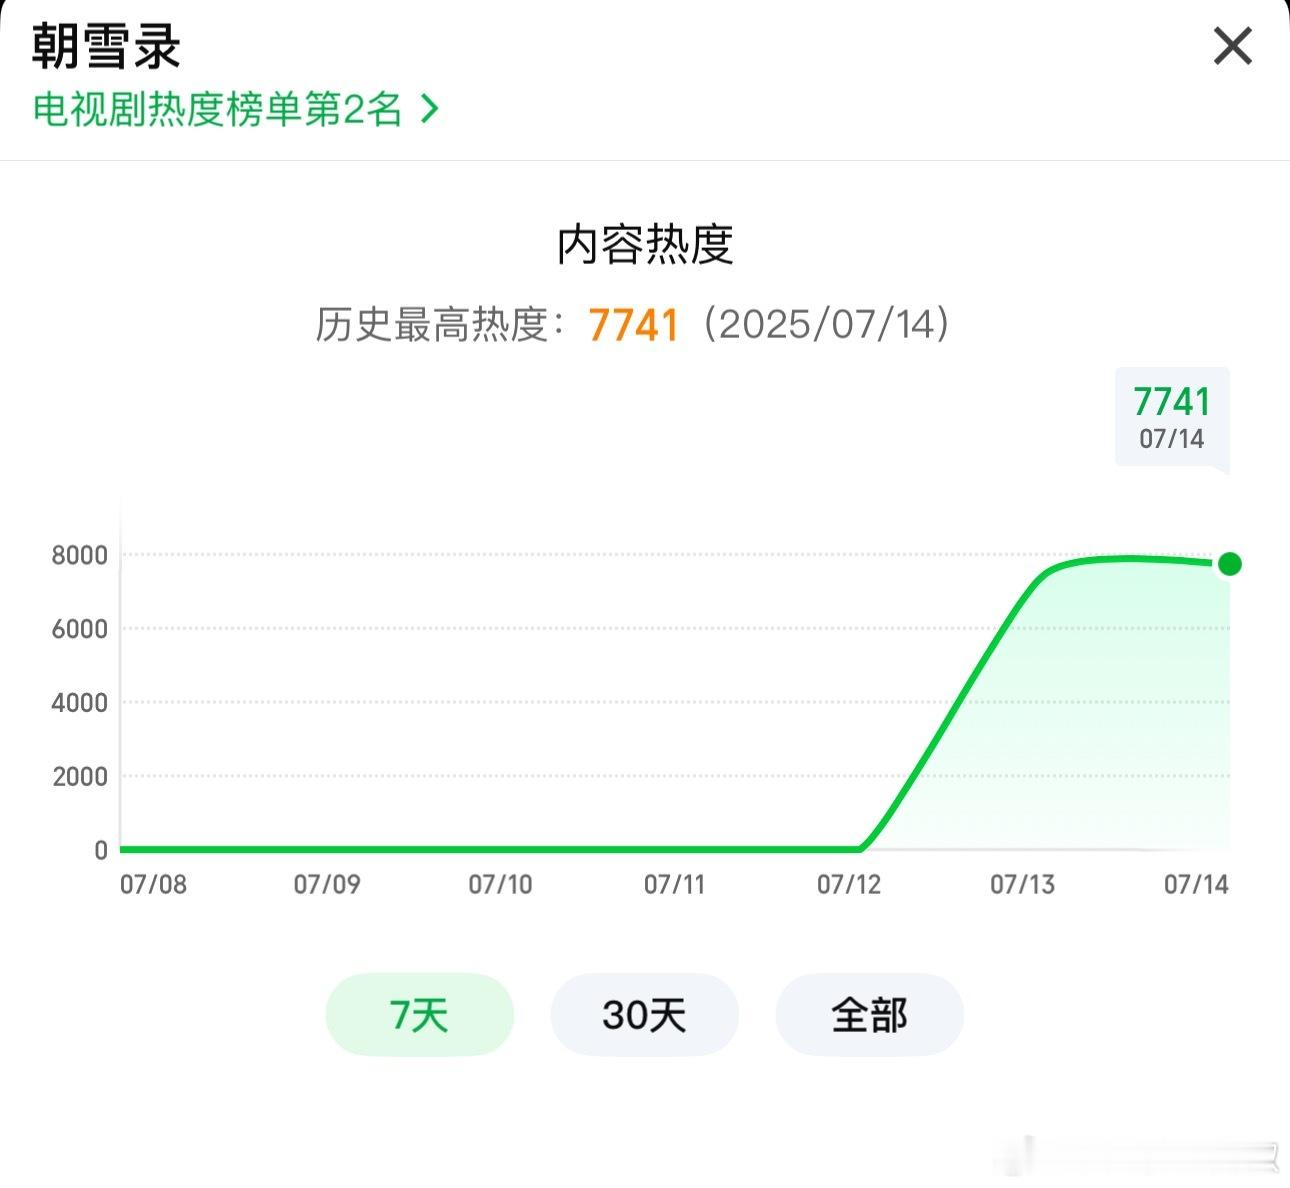Click the 4000 y-axis label
The image size is (1290, 1188).
[x=79, y=703]
